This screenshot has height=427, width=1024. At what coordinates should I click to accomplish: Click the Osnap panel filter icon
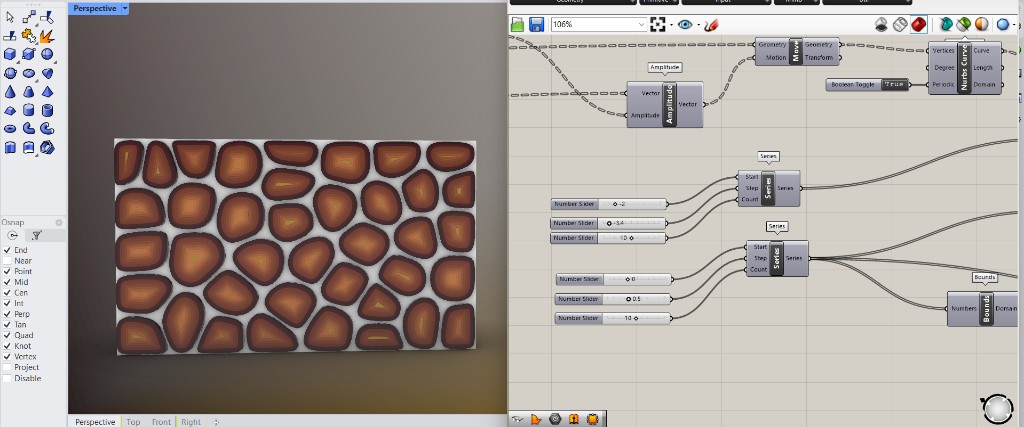pyautogui.click(x=37, y=235)
